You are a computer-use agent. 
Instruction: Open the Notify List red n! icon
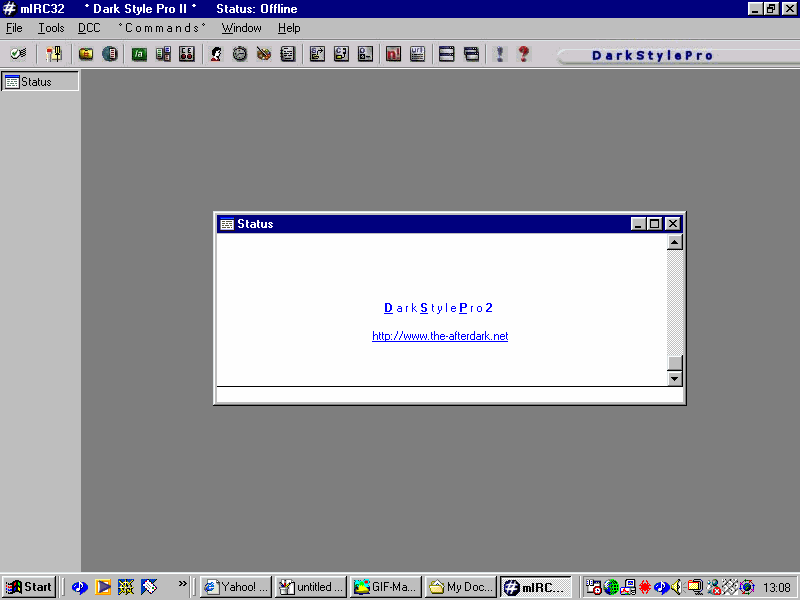tap(393, 54)
